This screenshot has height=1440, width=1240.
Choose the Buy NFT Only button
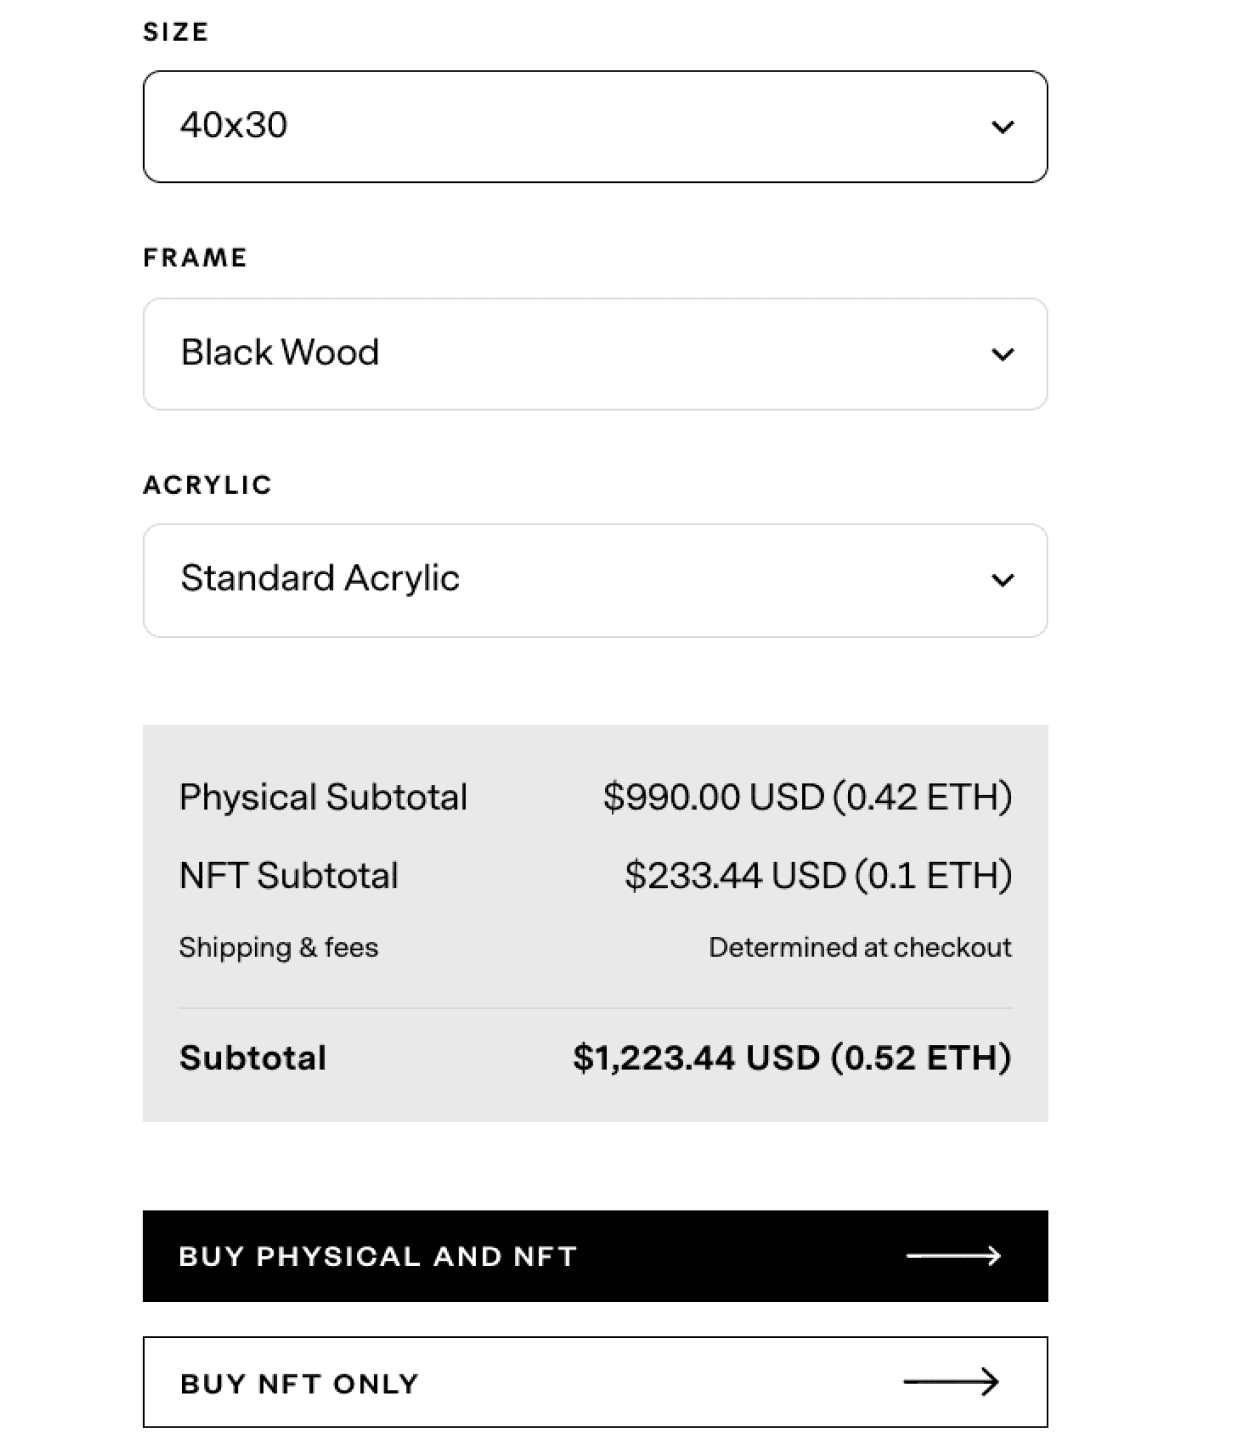[595, 1382]
